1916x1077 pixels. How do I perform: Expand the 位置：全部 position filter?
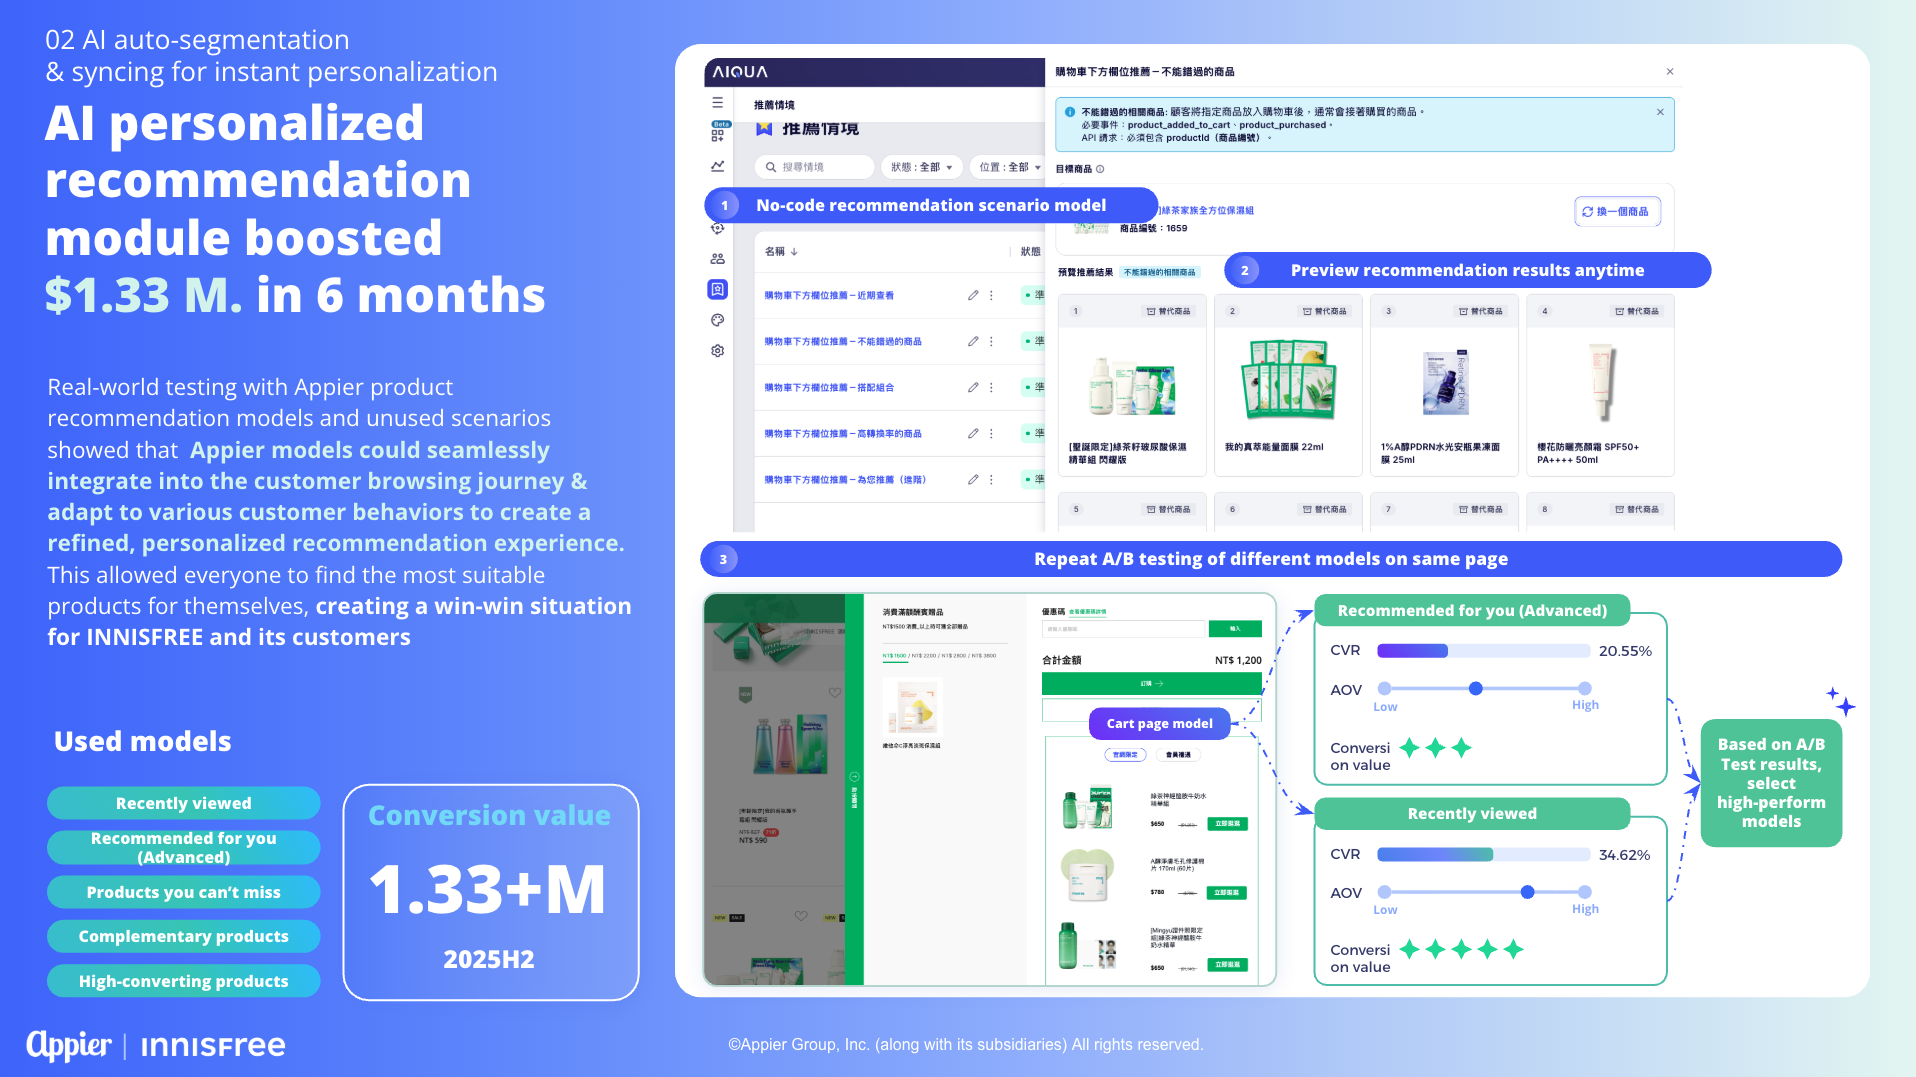tap(1008, 167)
